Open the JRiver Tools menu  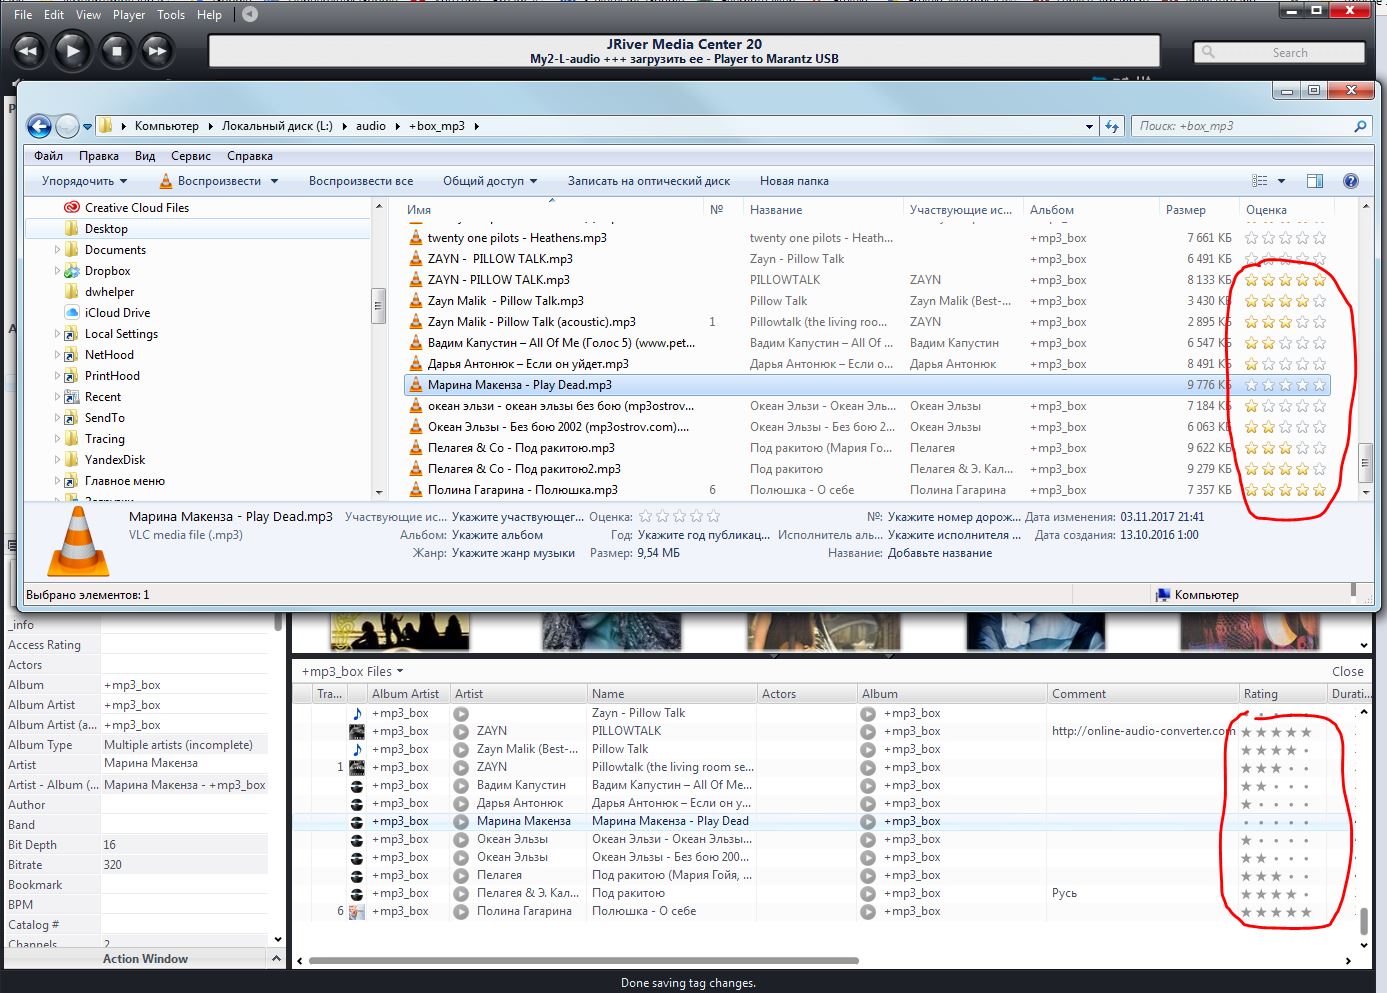(171, 15)
